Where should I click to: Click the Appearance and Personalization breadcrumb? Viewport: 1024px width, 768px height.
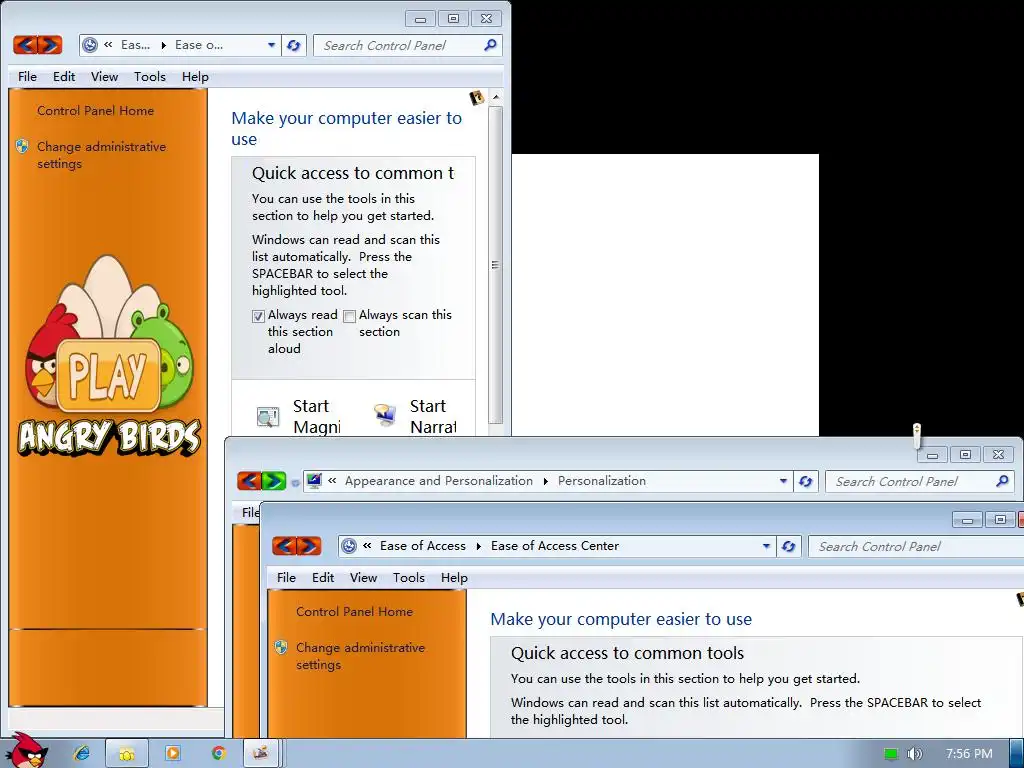[x=439, y=481]
